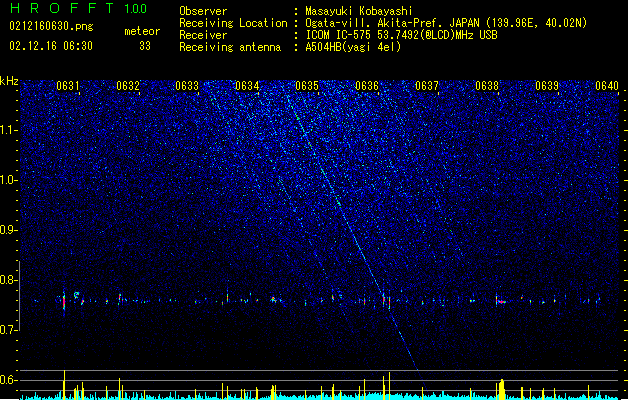The image size is (629, 400).
Task: Select the file name 0212160630.png
Action: pyautogui.click(x=51, y=26)
